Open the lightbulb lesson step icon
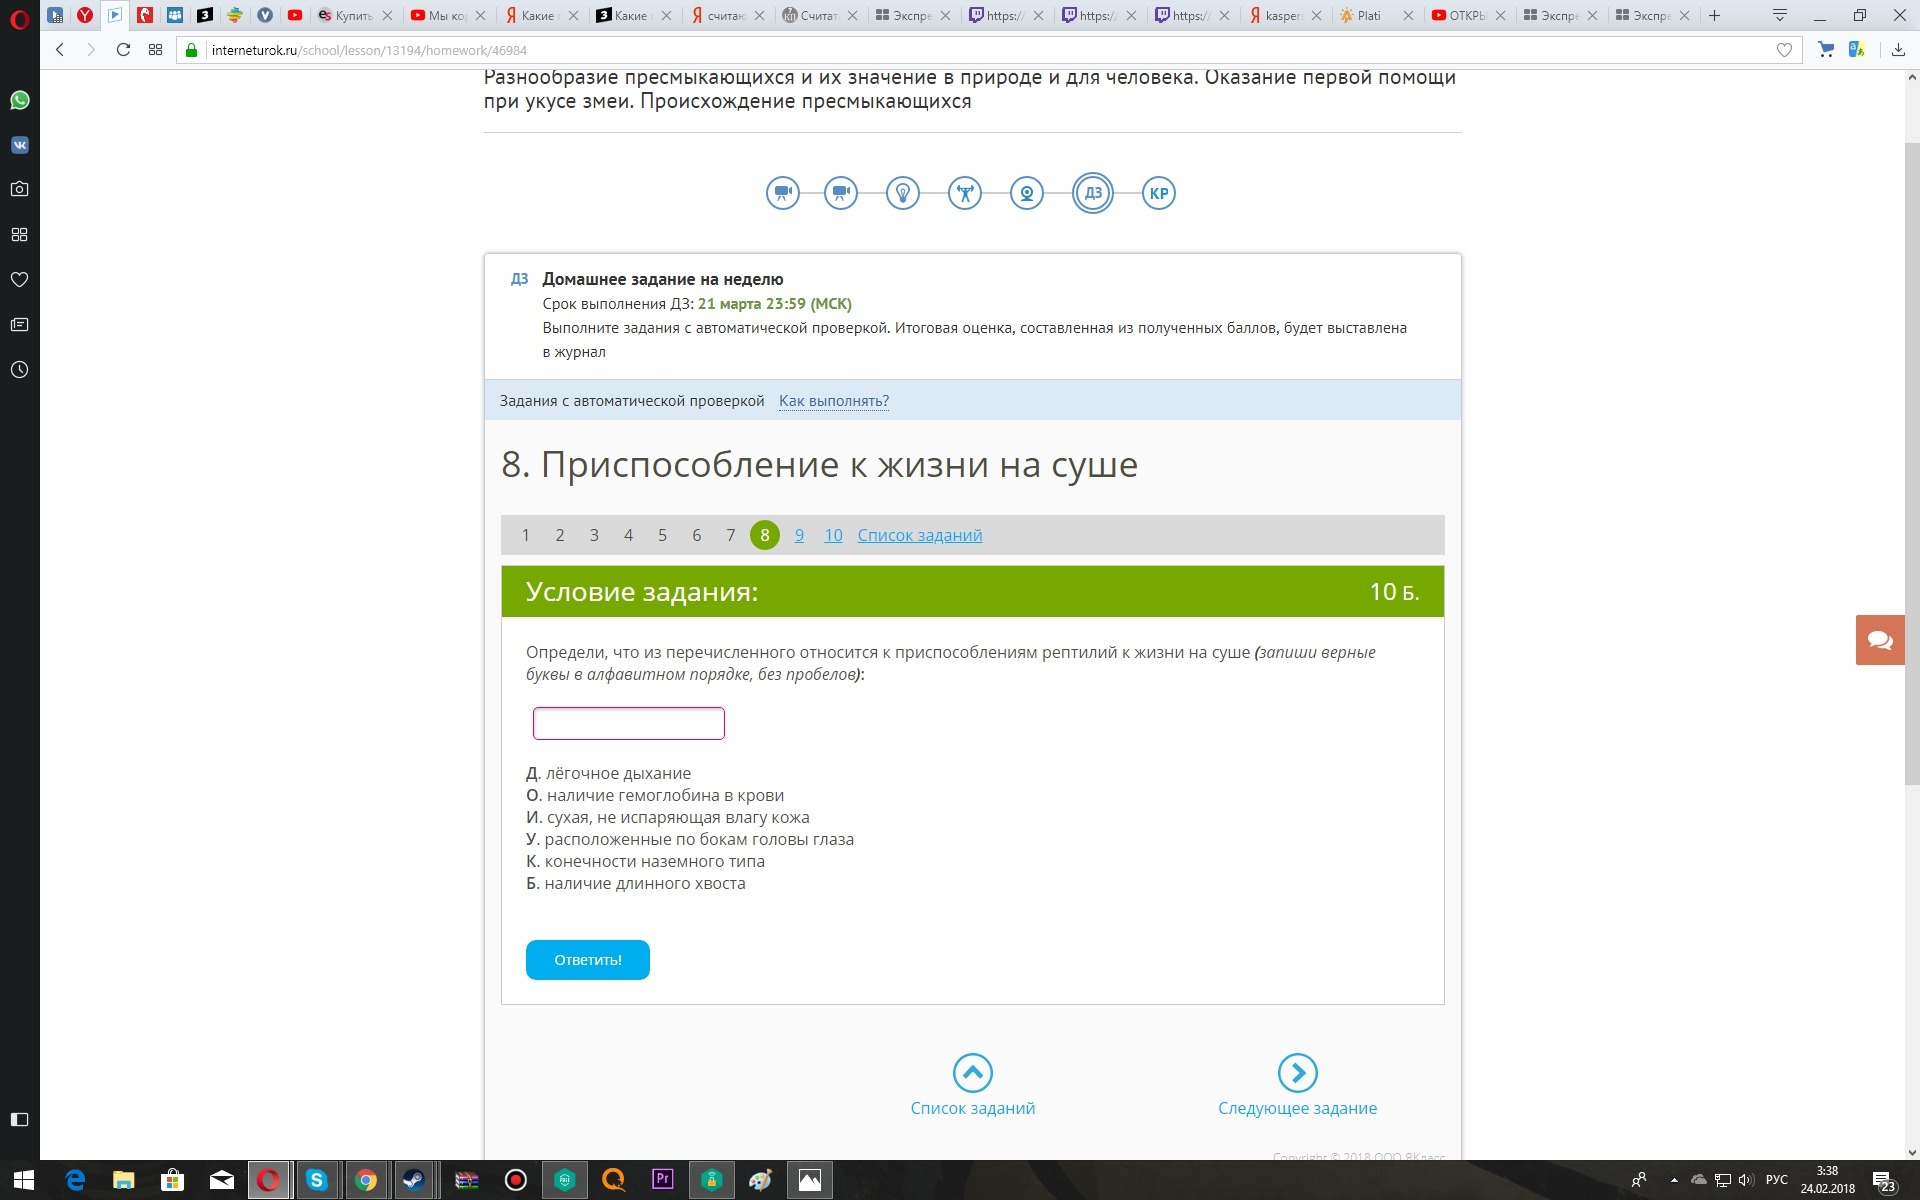Viewport: 1920px width, 1200px height. 903,193
